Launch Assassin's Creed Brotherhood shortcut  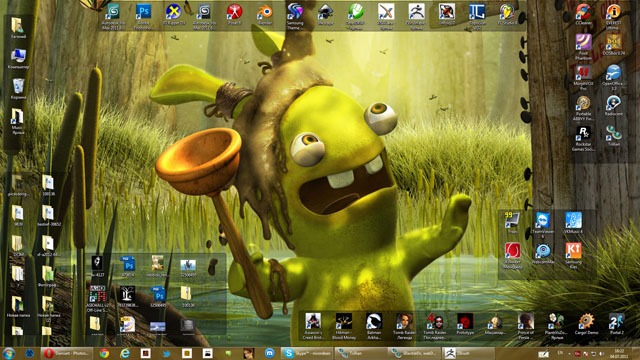[x=313, y=326]
